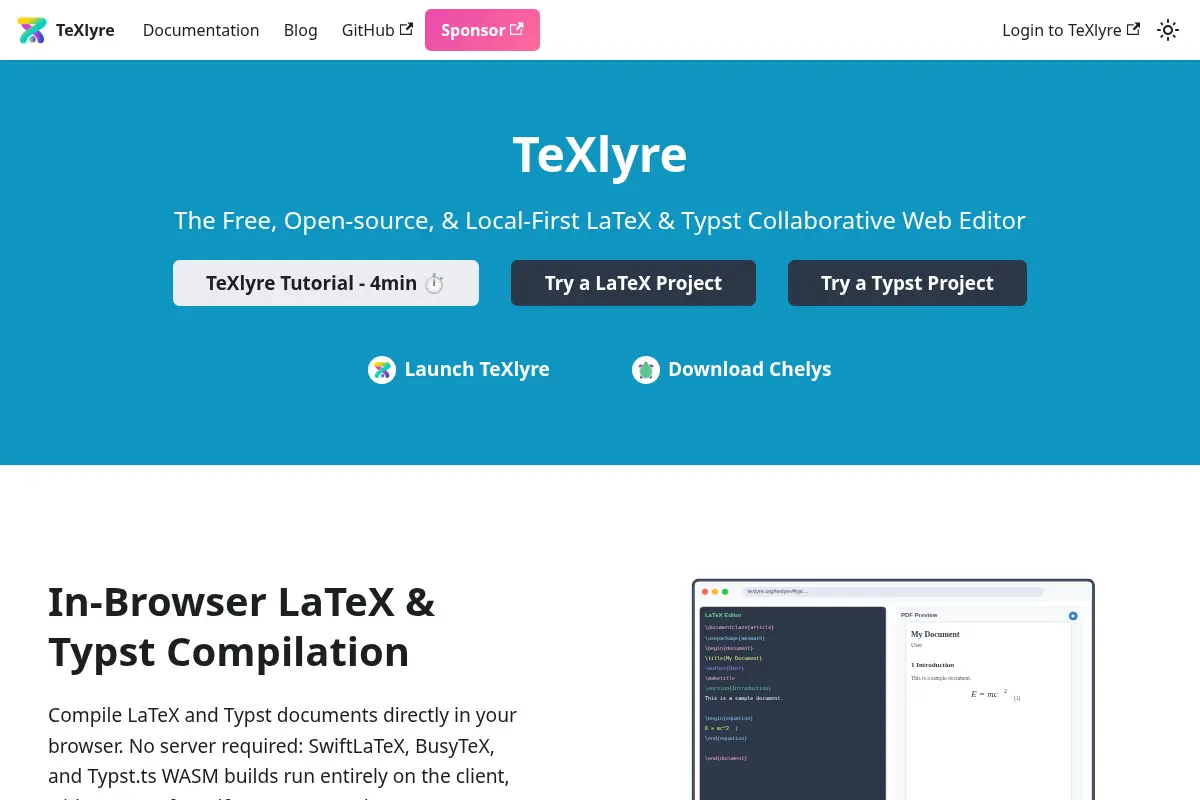Click the pink Sponsor button

click(x=482, y=30)
